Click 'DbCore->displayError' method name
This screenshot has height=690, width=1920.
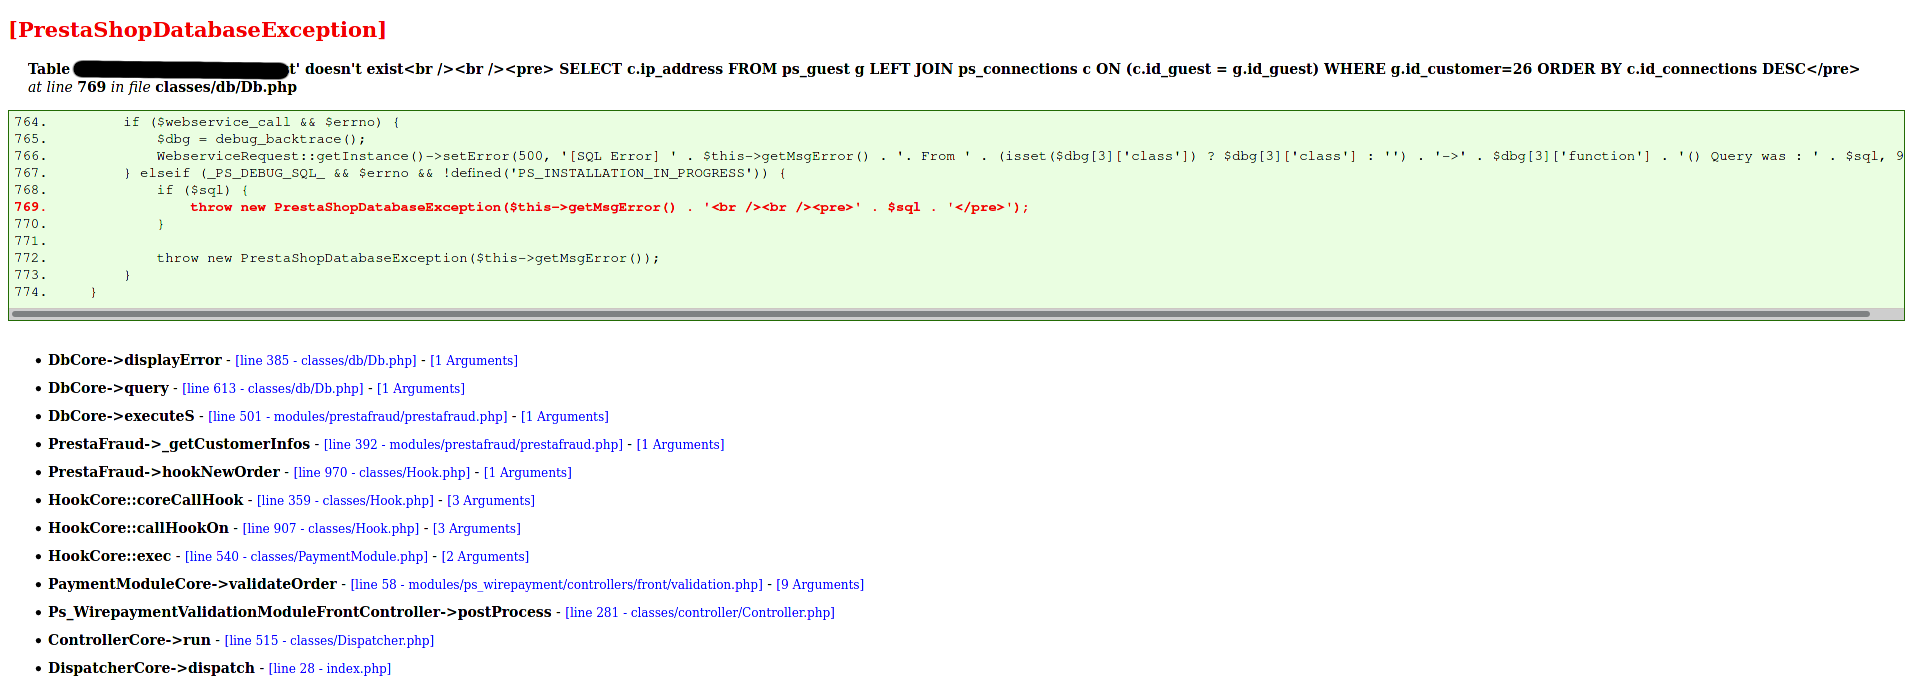[x=135, y=360]
